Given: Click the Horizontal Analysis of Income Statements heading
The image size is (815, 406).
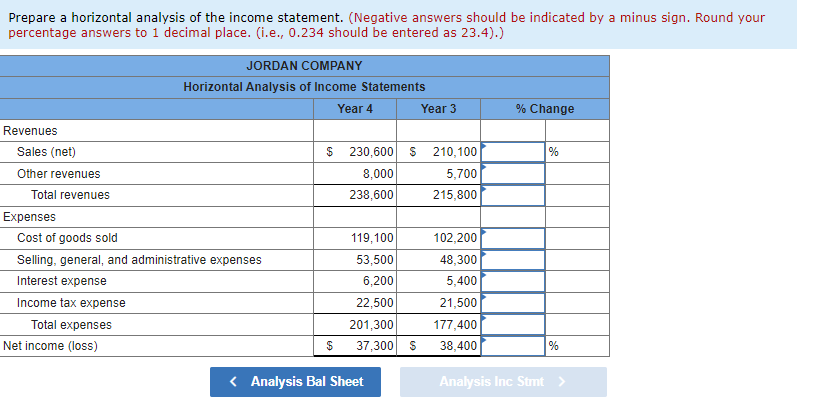Looking at the screenshot, I should click(304, 87).
